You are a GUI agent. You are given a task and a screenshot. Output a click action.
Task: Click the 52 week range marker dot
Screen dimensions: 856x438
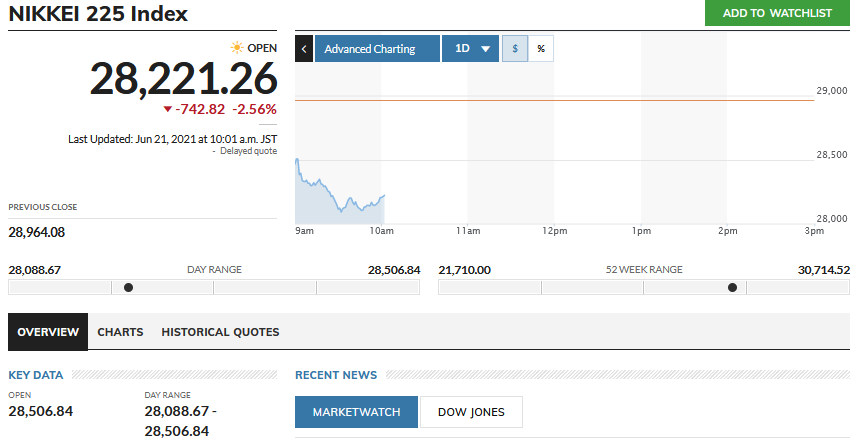[733, 287]
